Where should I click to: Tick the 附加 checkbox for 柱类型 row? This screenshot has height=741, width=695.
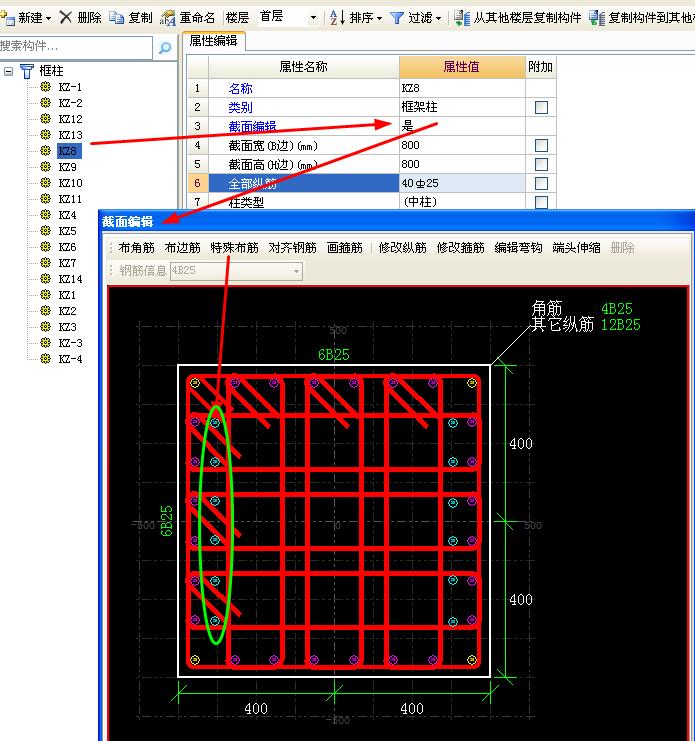pos(541,202)
